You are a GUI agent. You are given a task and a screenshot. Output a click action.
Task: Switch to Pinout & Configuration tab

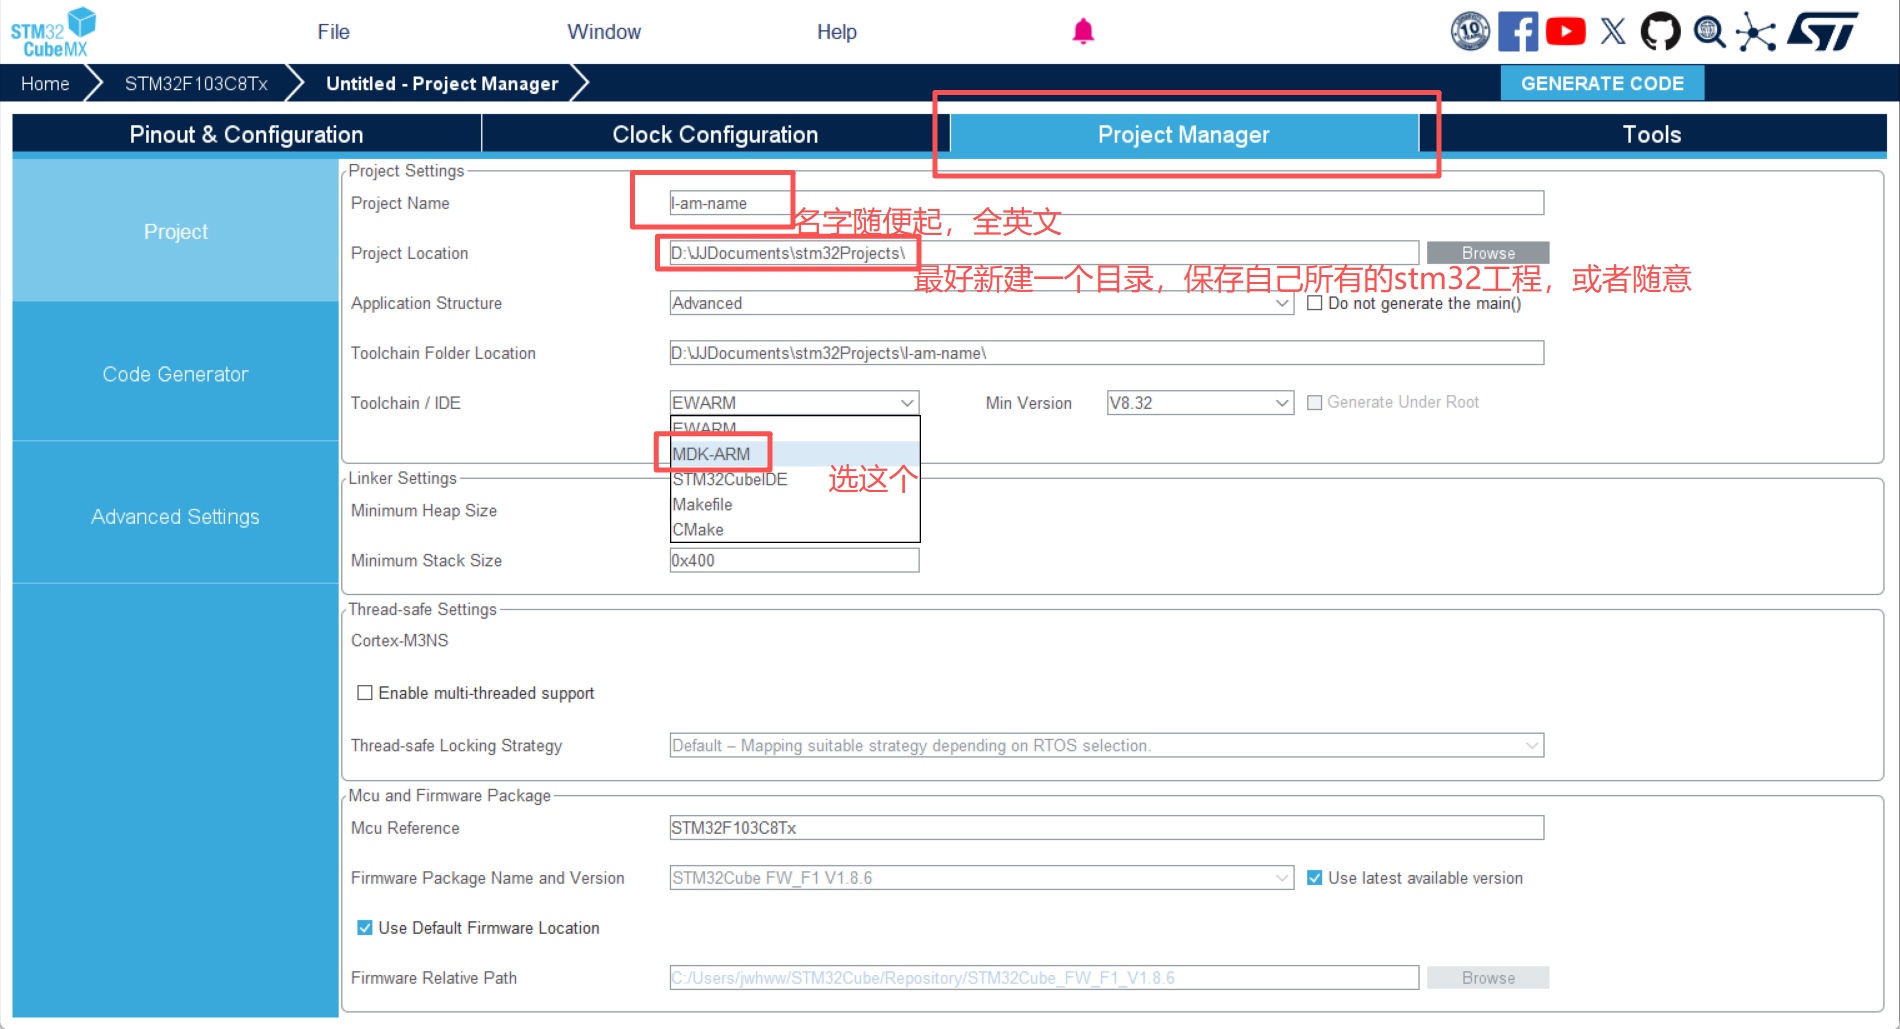coord(246,135)
